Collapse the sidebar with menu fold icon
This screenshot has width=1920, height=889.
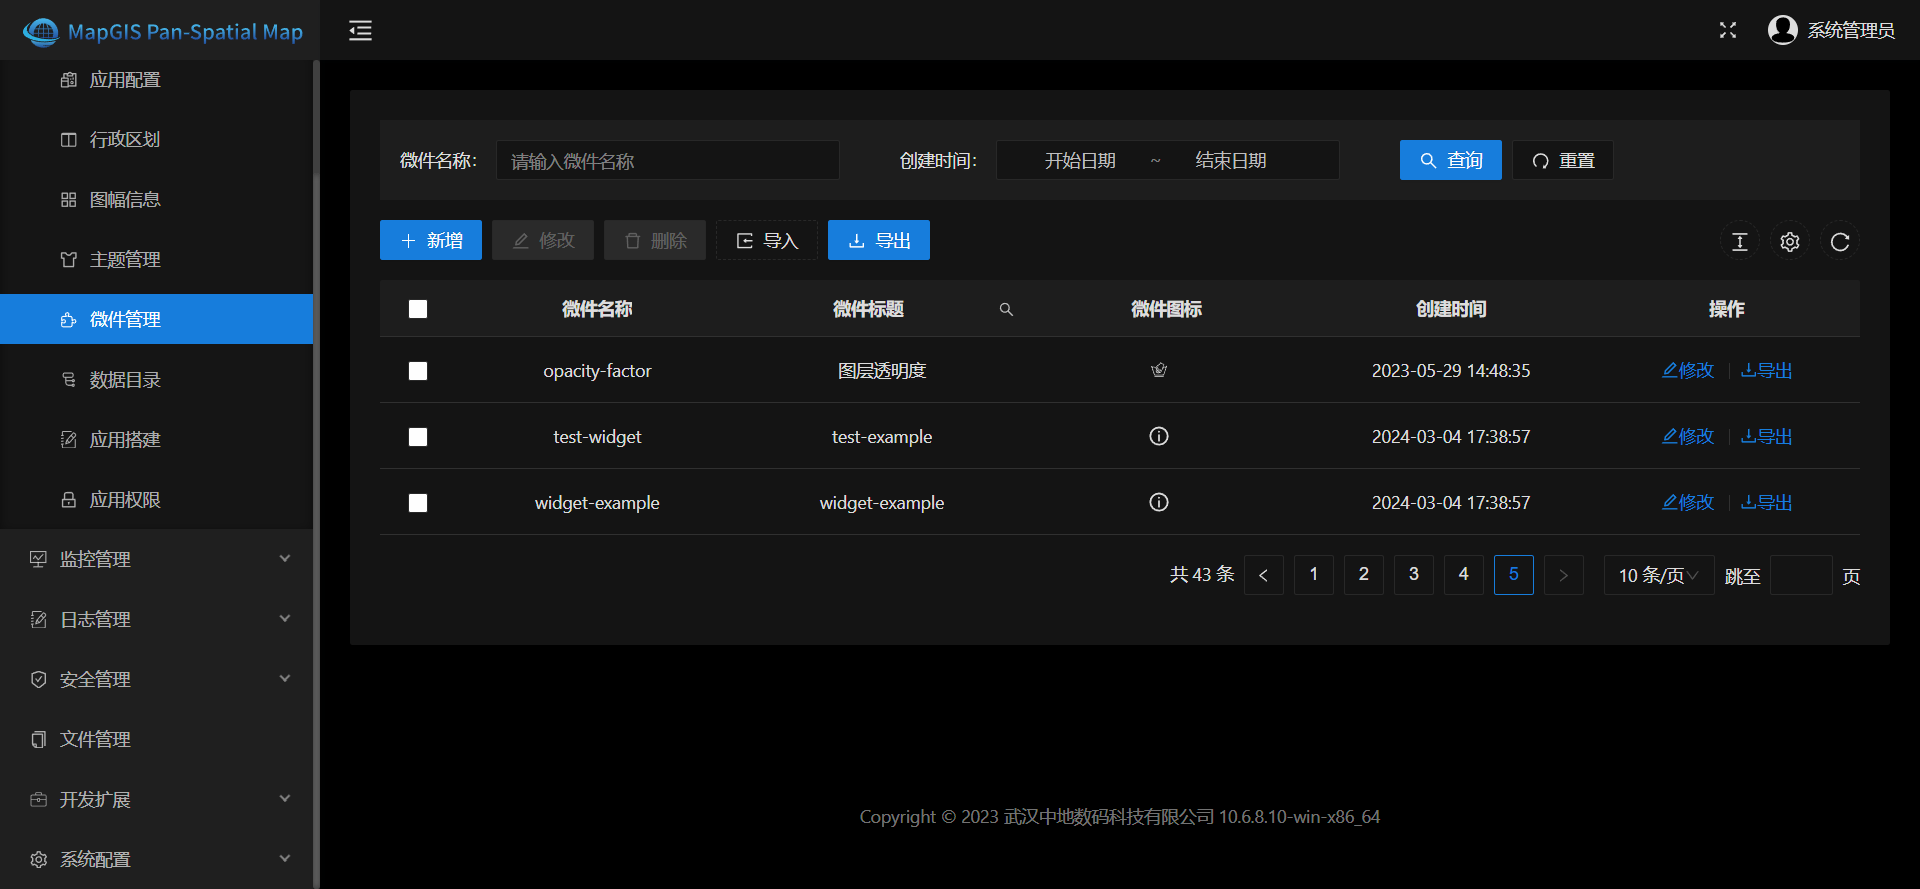click(360, 31)
